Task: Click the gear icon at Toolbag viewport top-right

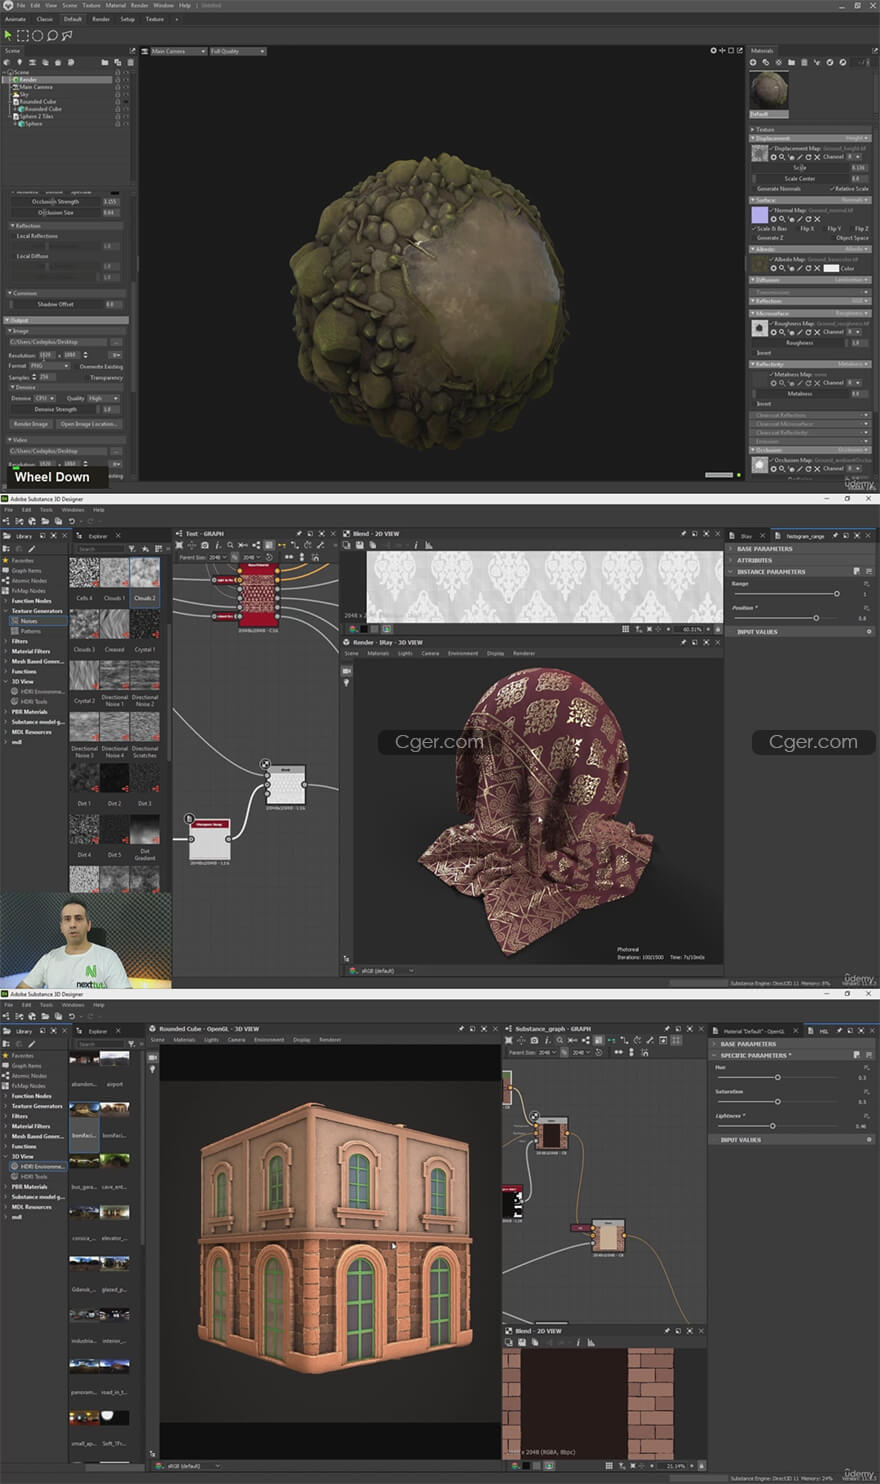Action: pyautogui.click(x=714, y=50)
